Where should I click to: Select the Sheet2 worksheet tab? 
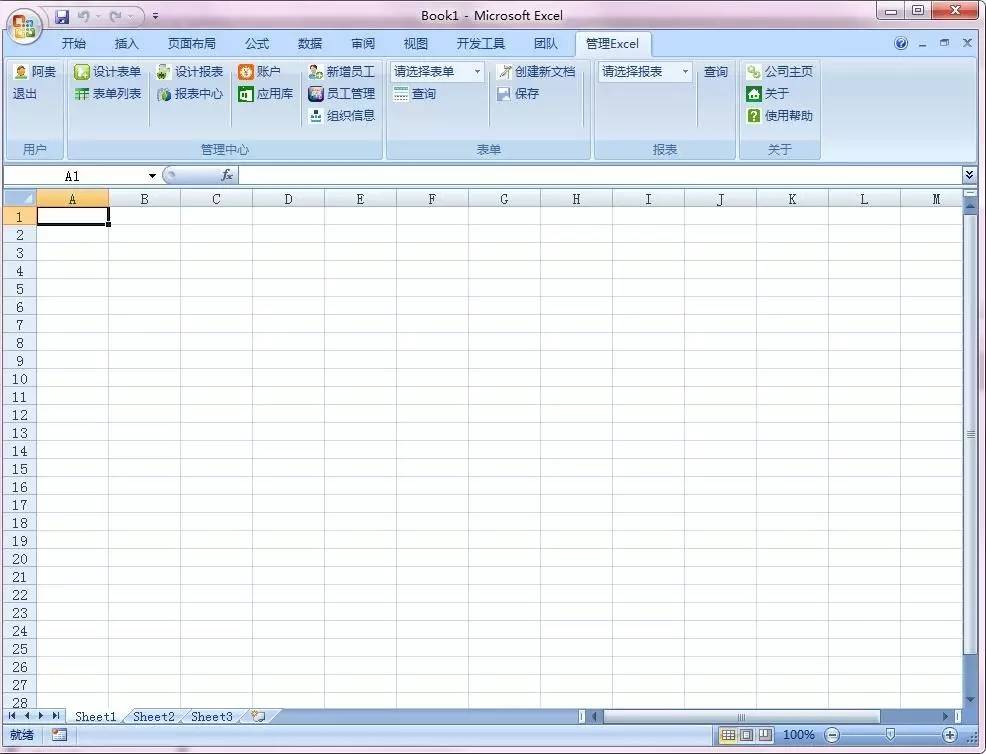[x=153, y=716]
